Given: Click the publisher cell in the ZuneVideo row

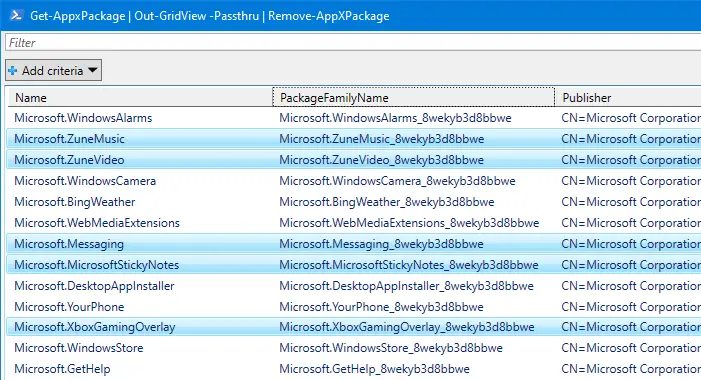Looking at the screenshot, I should [631, 160].
